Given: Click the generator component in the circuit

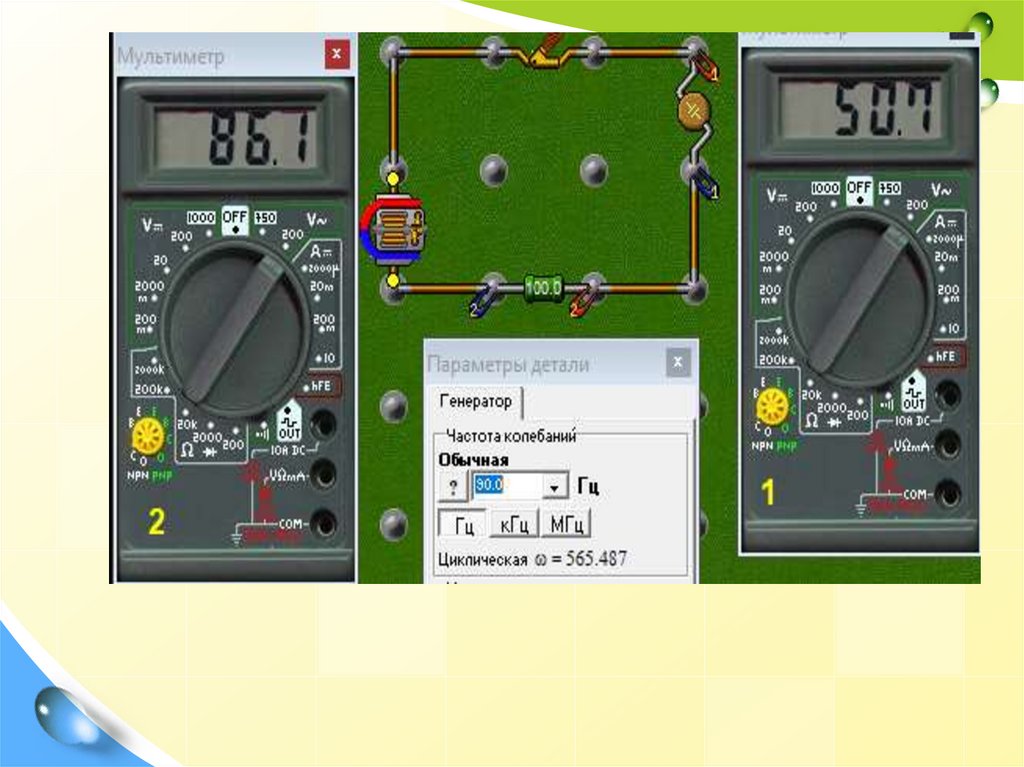Looking at the screenshot, I should [392, 229].
